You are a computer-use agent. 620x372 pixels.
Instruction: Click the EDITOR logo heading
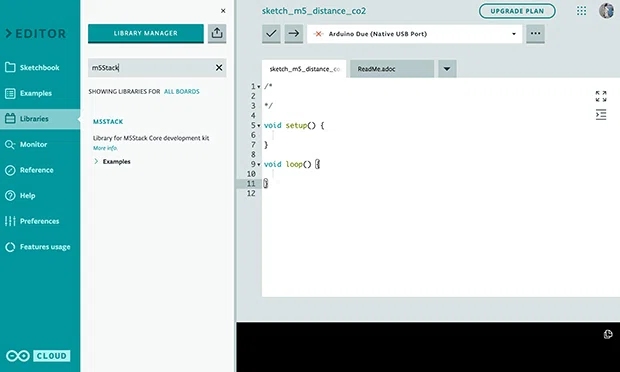[x=36, y=34]
